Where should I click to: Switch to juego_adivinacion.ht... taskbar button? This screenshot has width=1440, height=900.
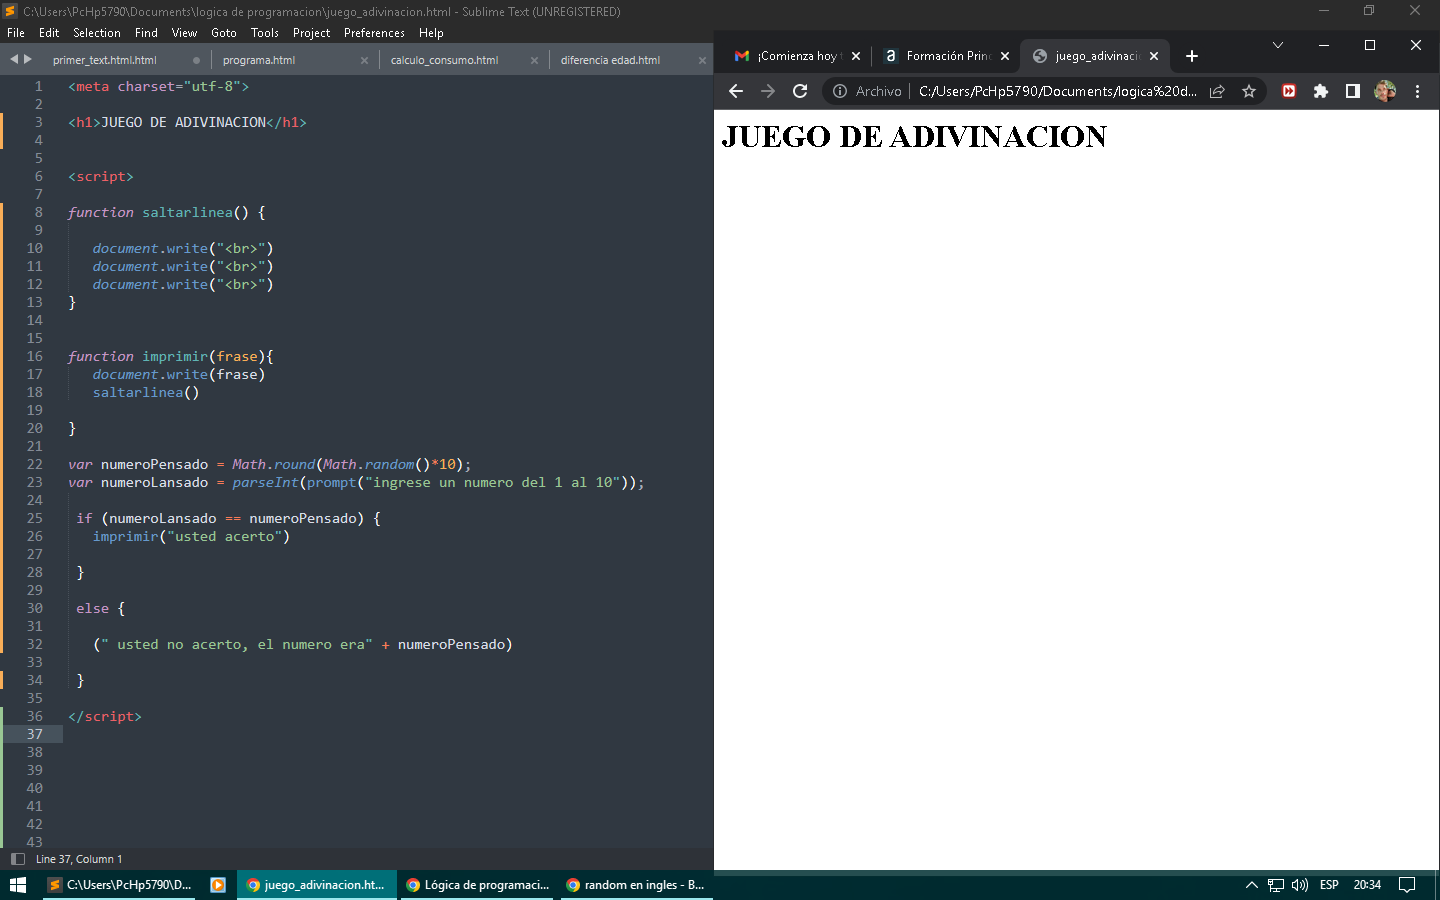[316, 885]
